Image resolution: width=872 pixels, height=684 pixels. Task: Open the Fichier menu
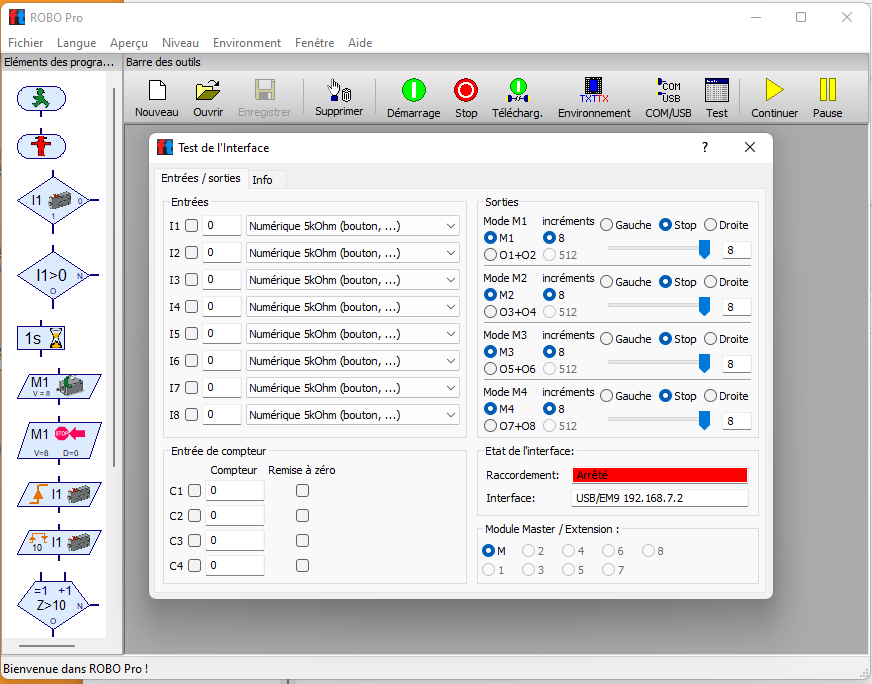(26, 43)
